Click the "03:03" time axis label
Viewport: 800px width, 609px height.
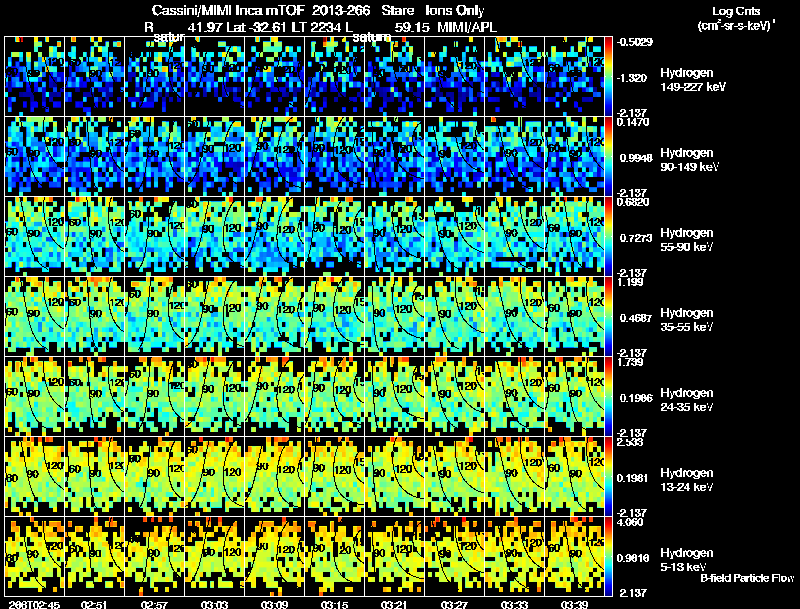pyautogui.click(x=214, y=605)
